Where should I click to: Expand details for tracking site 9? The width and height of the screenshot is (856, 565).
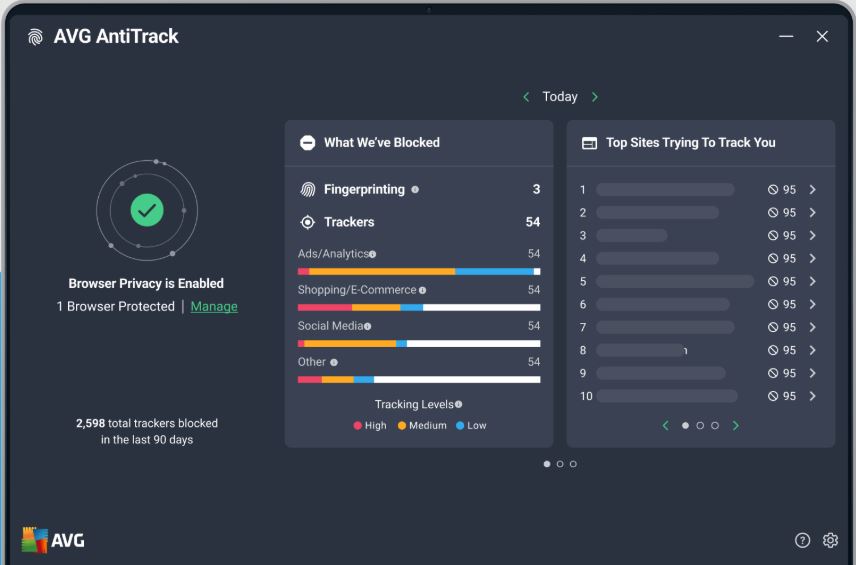coord(812,373)
